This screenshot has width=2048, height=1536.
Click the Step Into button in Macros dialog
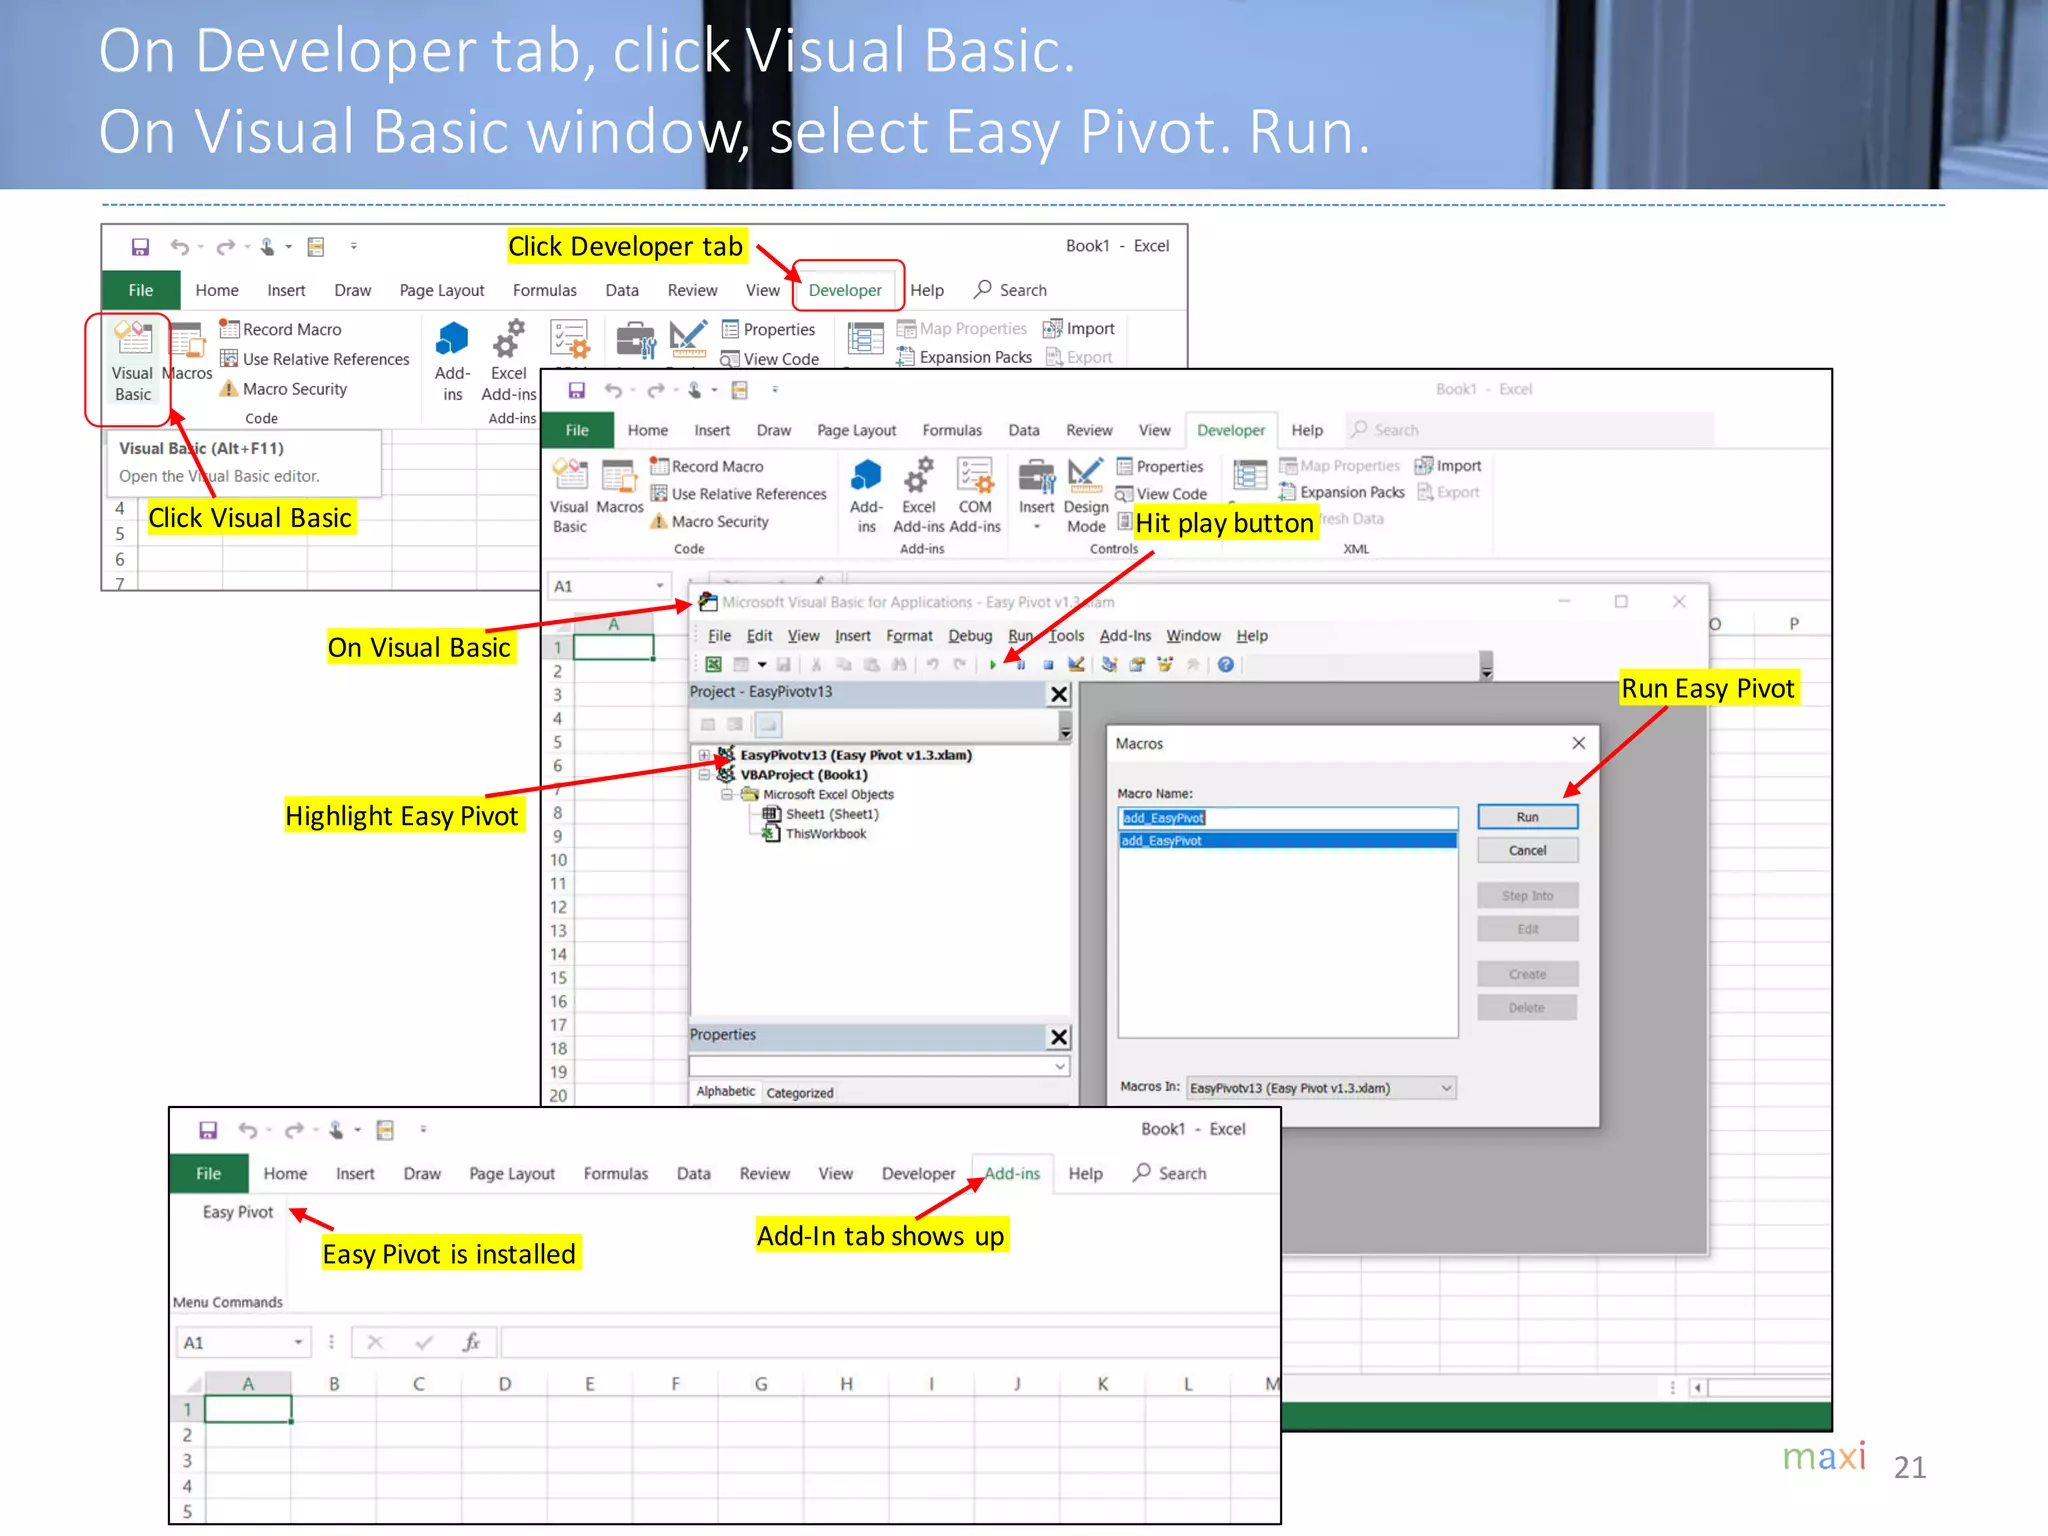[1528, 896]
